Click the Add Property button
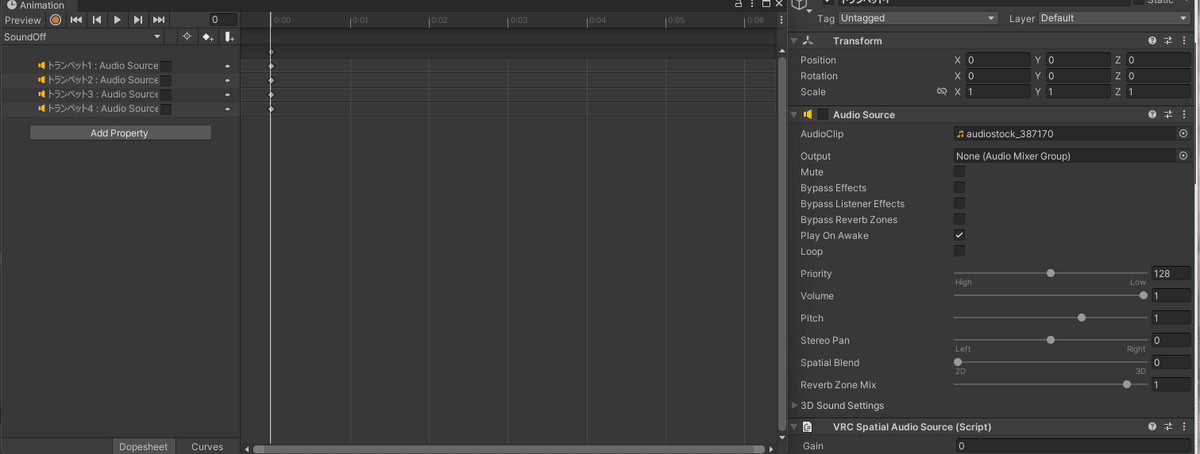The image size is (1200, 454). pos(120,133)
